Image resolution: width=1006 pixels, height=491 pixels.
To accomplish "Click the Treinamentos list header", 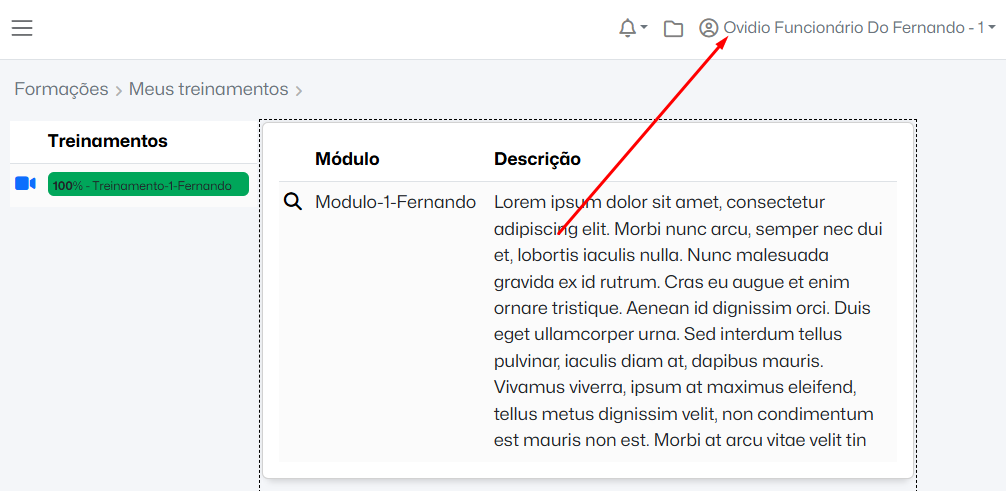I will [107, 141].
